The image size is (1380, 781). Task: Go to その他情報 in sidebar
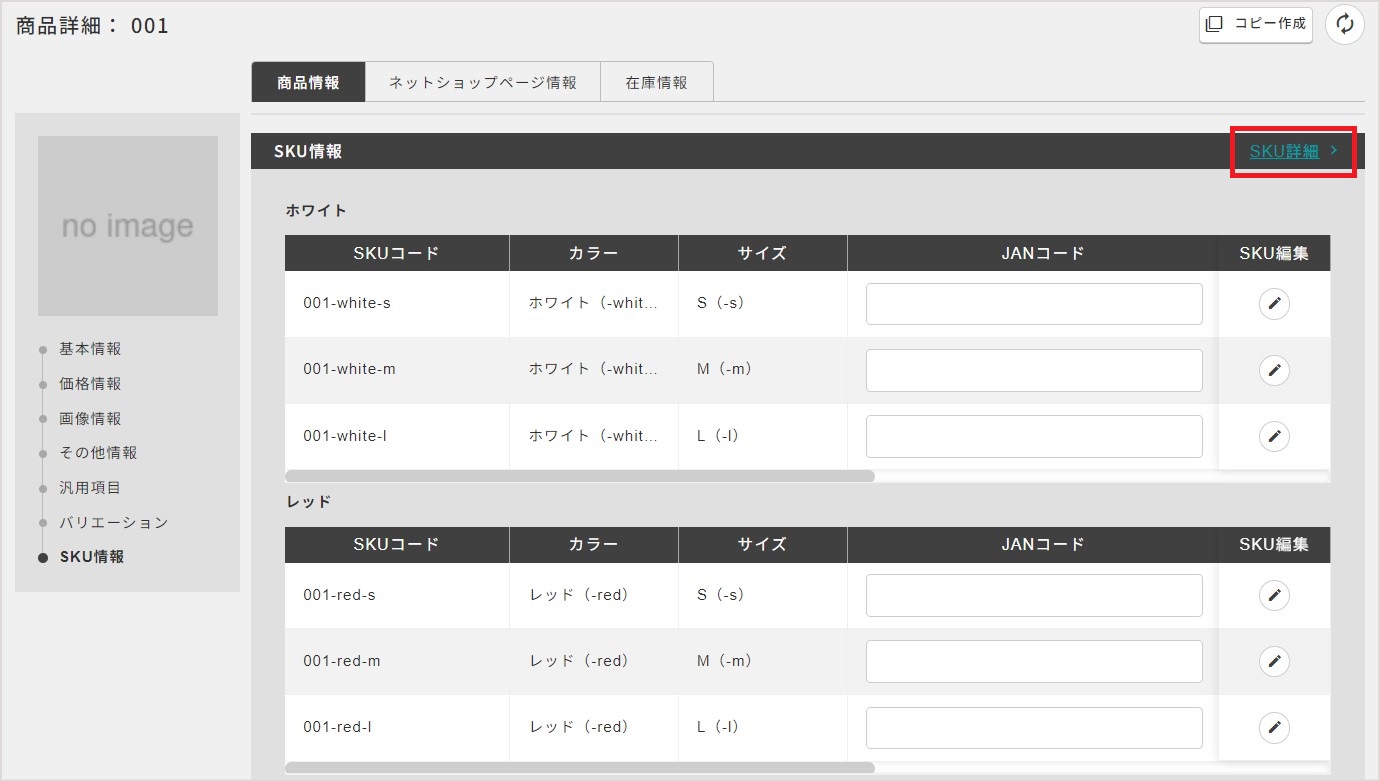[98, 453]
